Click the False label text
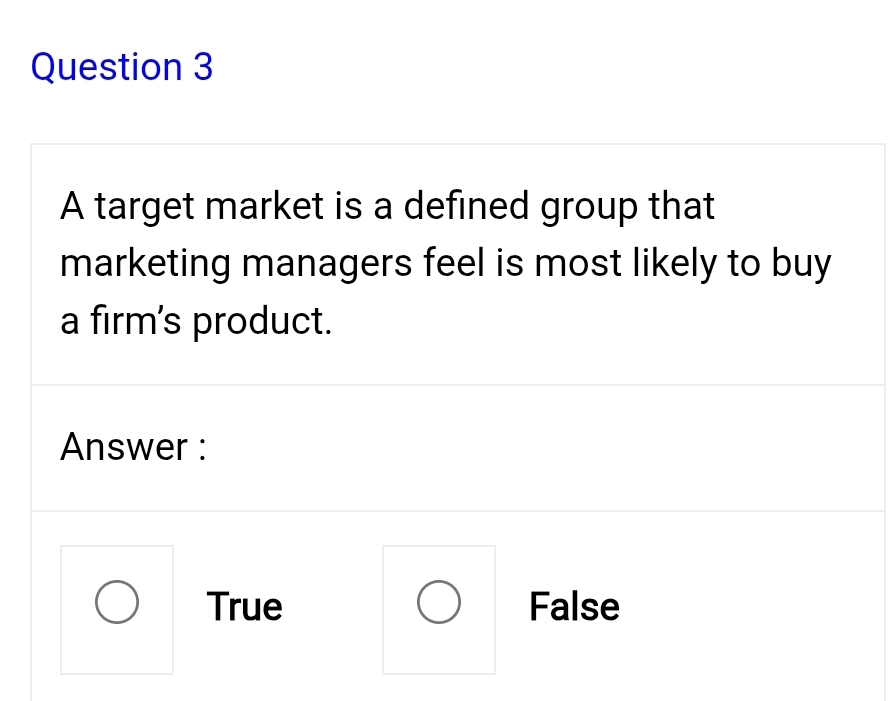Viewport: 889px width, 701px height. 574,606
